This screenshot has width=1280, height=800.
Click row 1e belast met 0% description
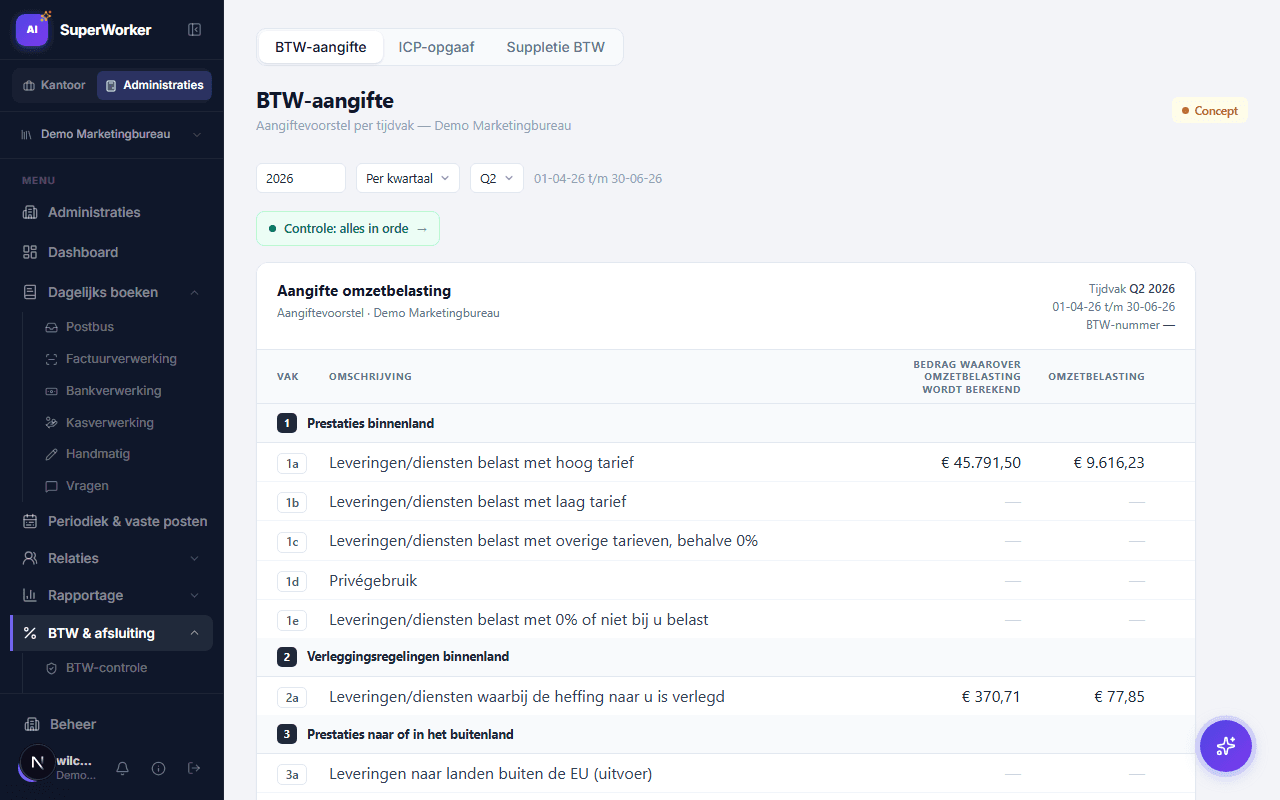519,620
